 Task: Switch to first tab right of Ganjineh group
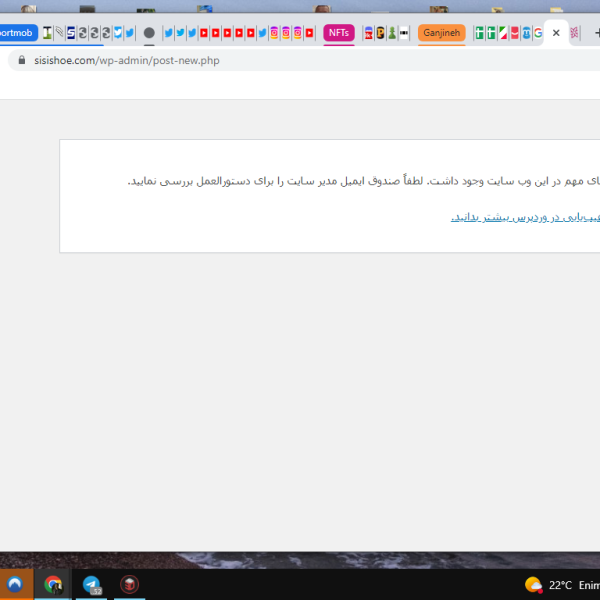coord(479,33)
